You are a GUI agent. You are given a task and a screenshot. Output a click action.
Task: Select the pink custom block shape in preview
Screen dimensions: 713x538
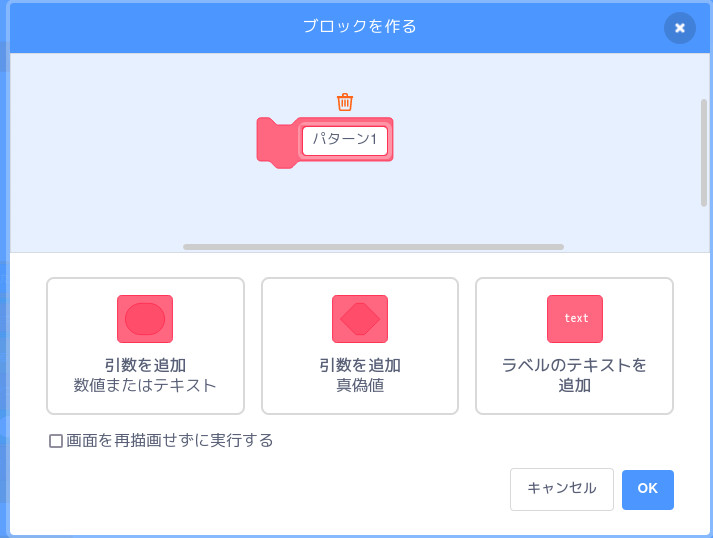[x=277, y=143]
